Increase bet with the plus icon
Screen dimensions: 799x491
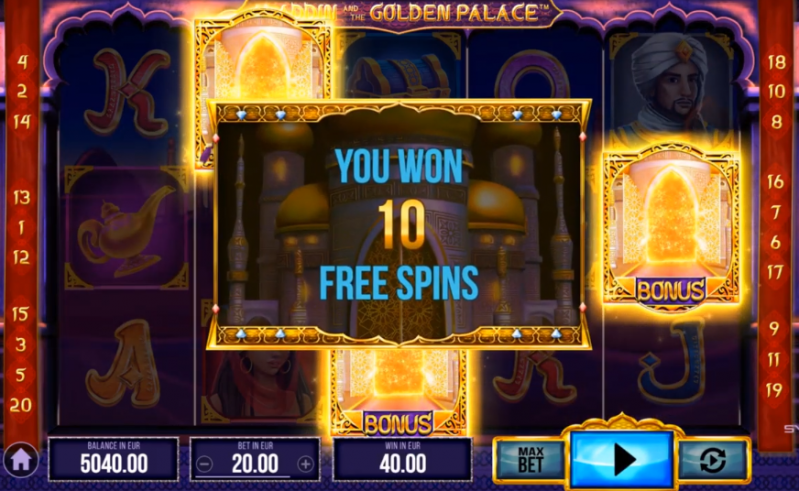click(305, 464)
